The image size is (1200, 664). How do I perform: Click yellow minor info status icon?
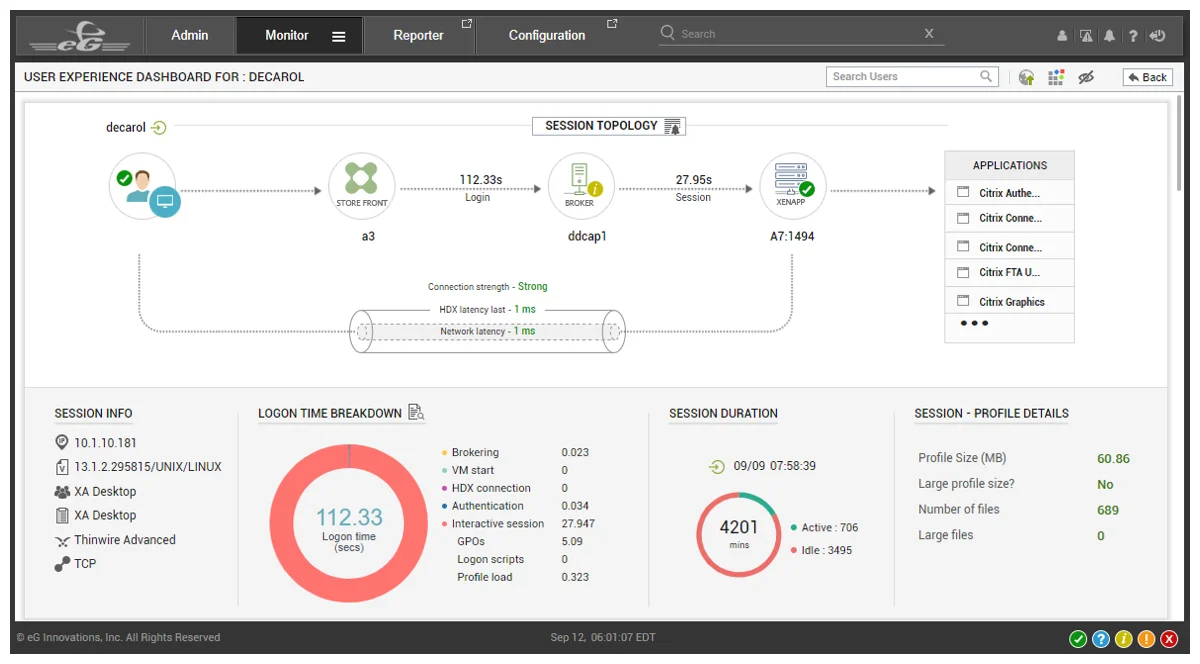coord(1123,639)
